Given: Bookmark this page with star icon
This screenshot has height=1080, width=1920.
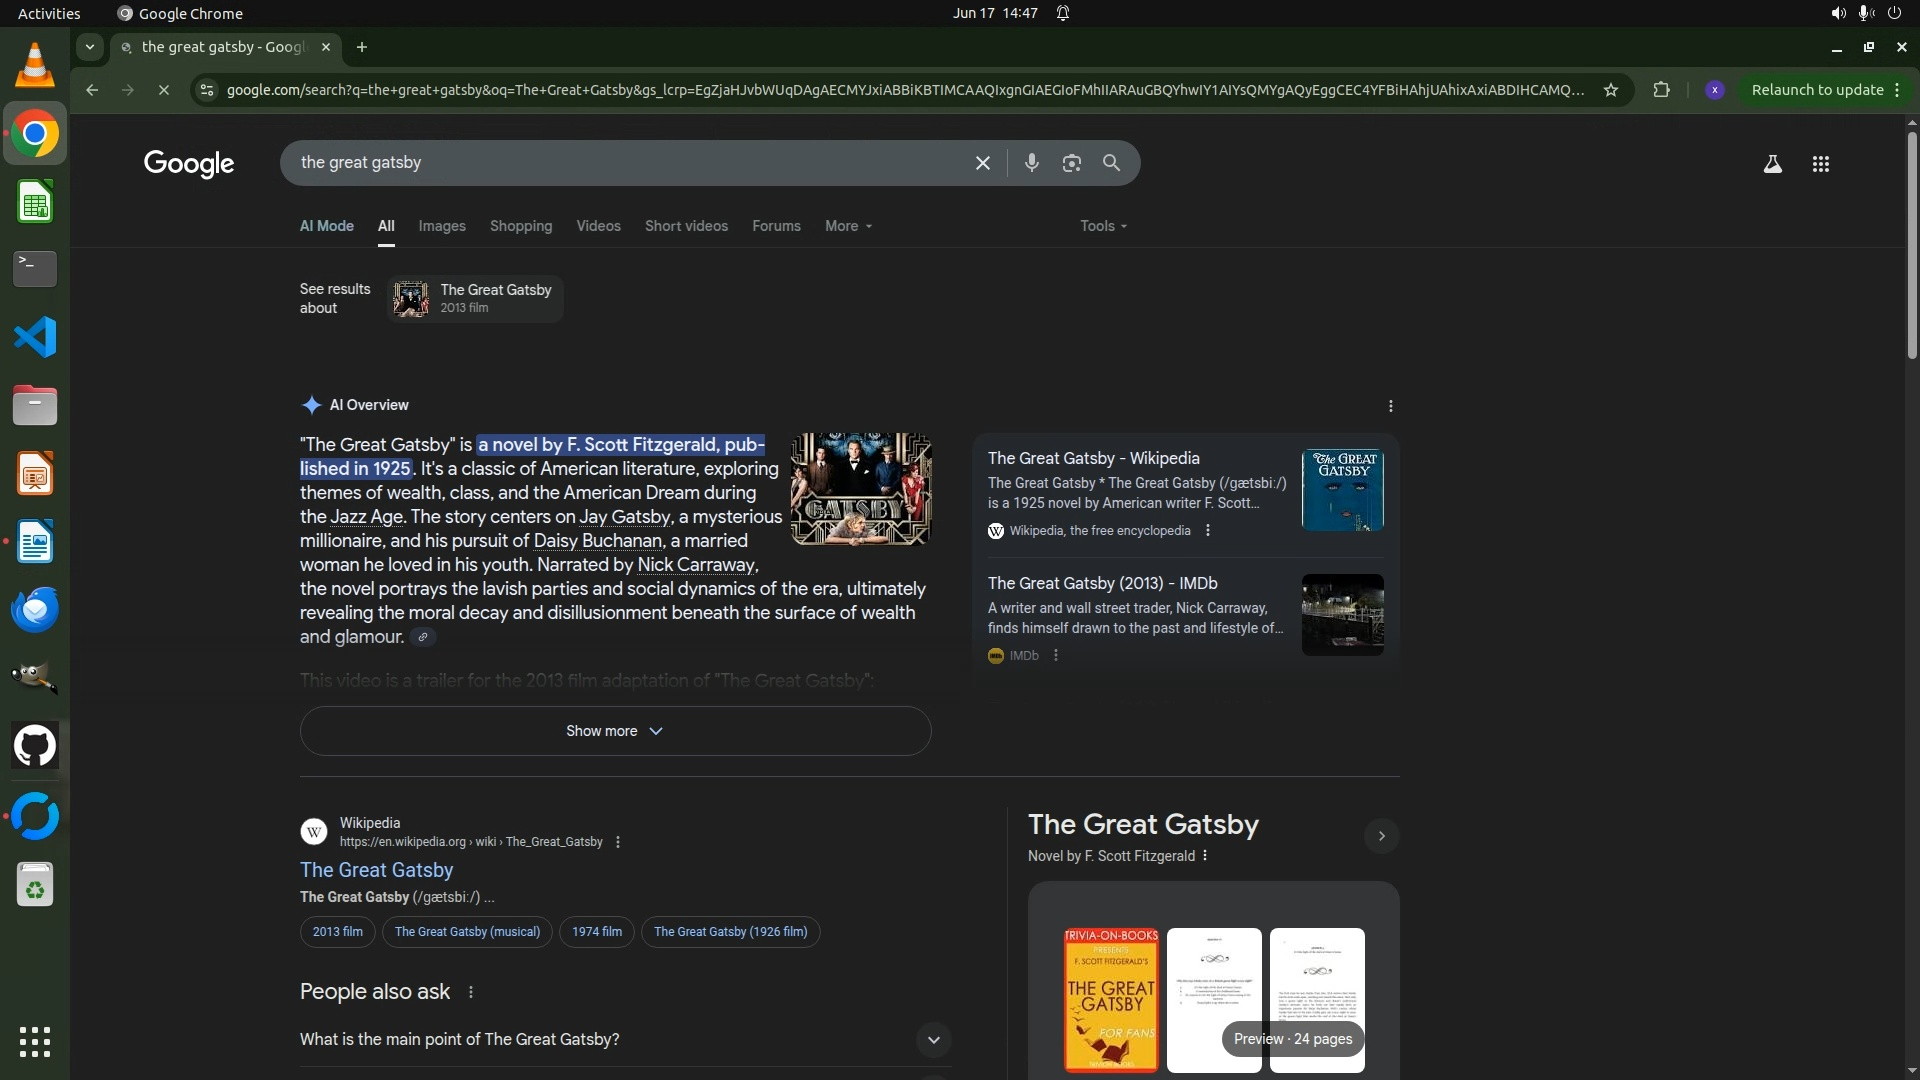Looking at the screenshot, I should click(1610, 90).
